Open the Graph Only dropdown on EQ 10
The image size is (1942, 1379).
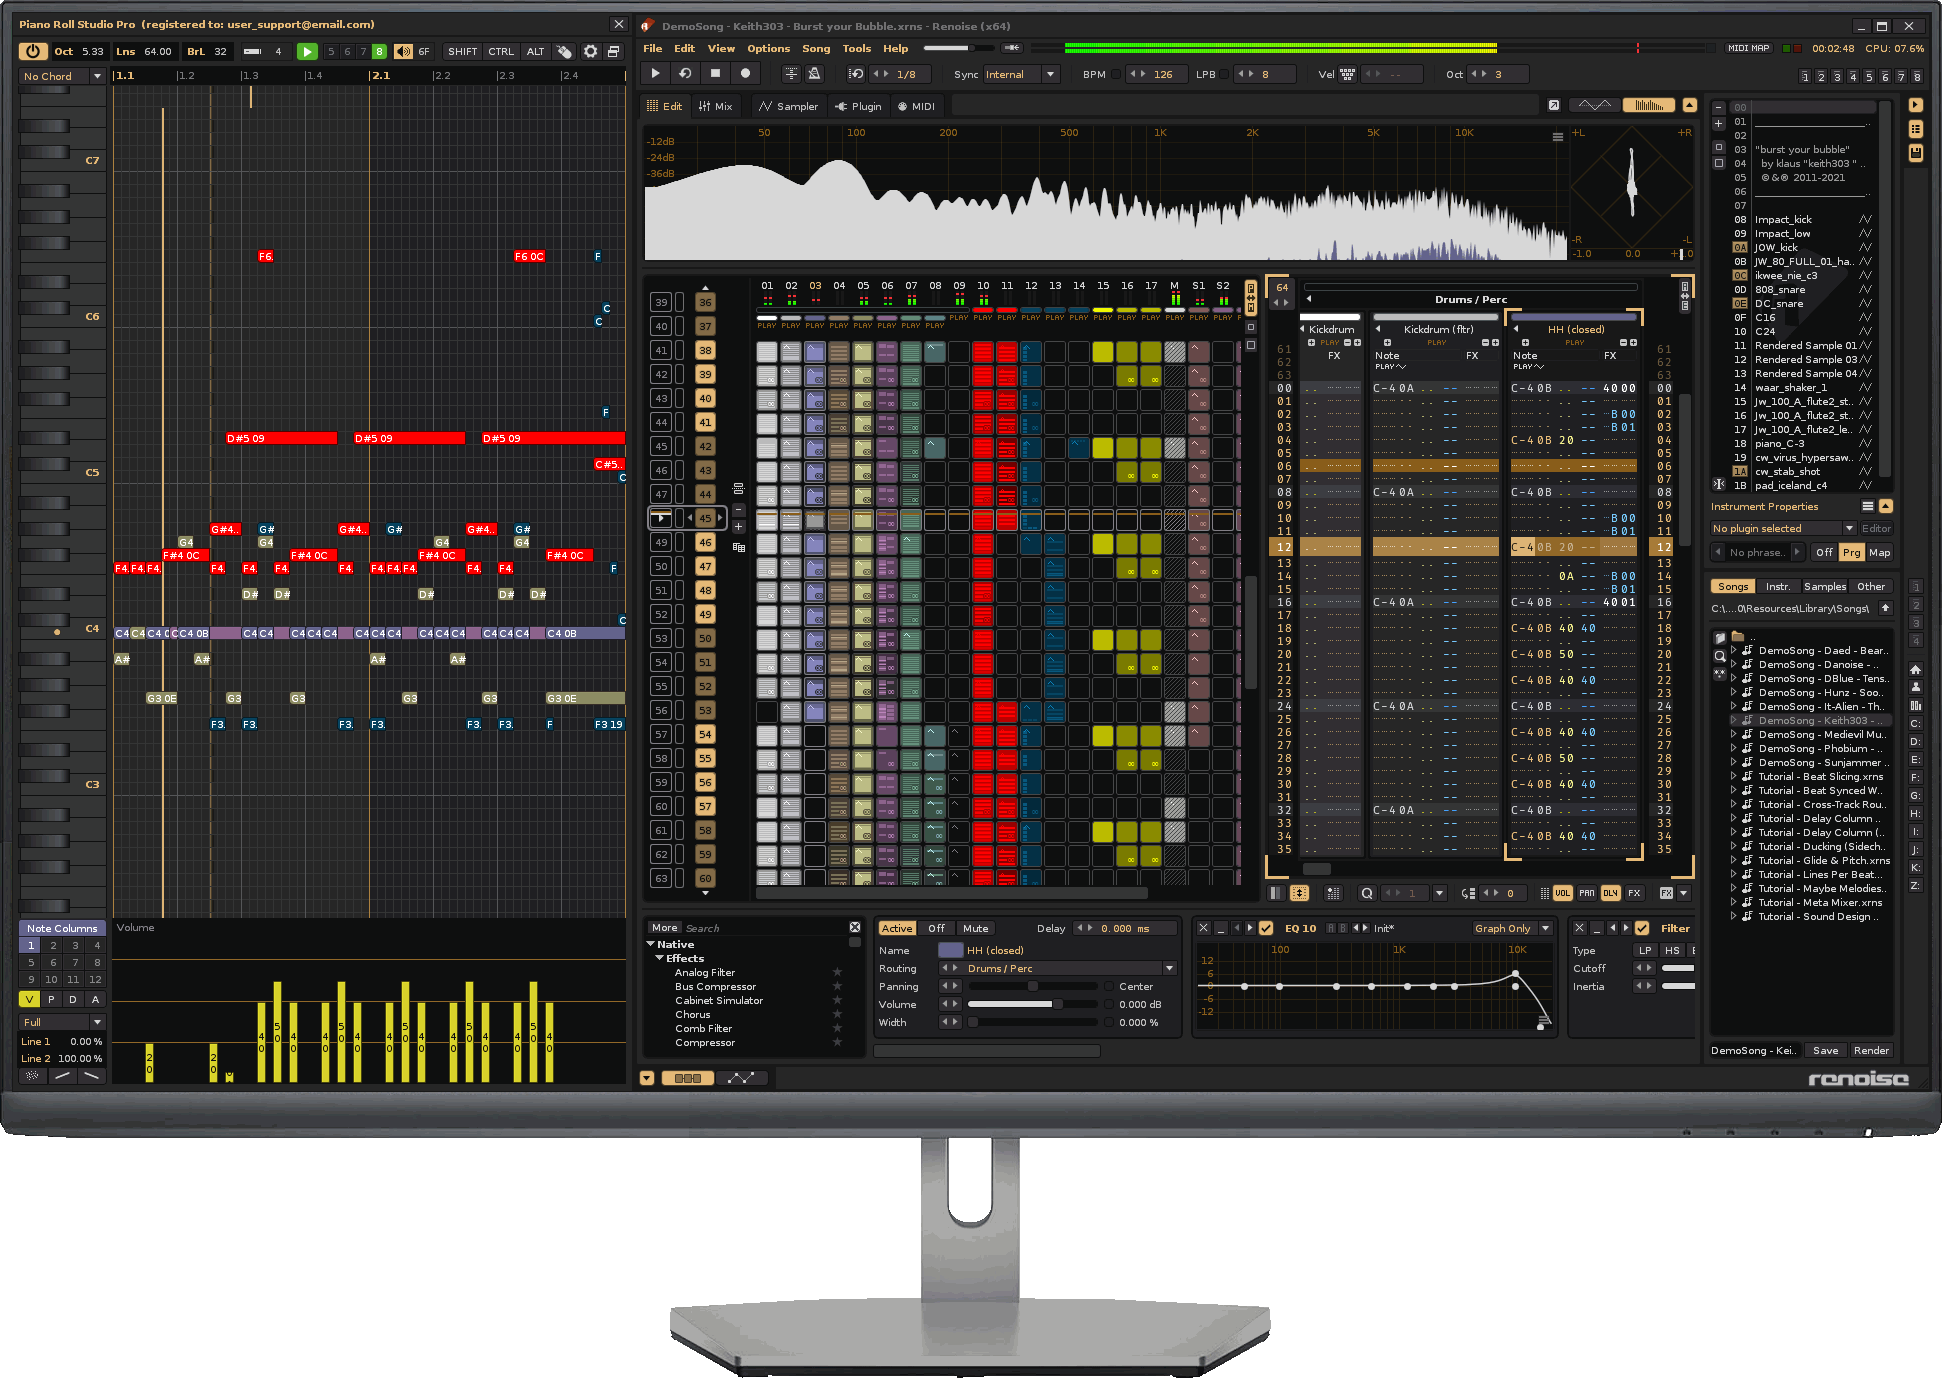pos(1511,928)
